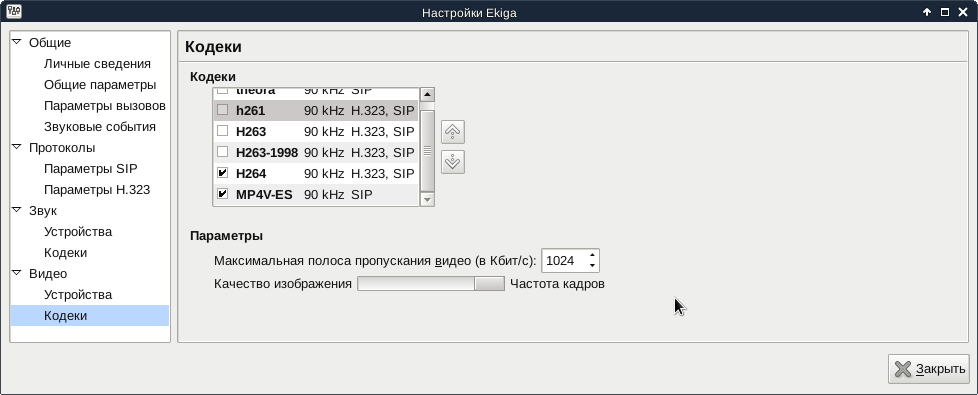Open Звуковые события settings page

click(x=100, y=127)
